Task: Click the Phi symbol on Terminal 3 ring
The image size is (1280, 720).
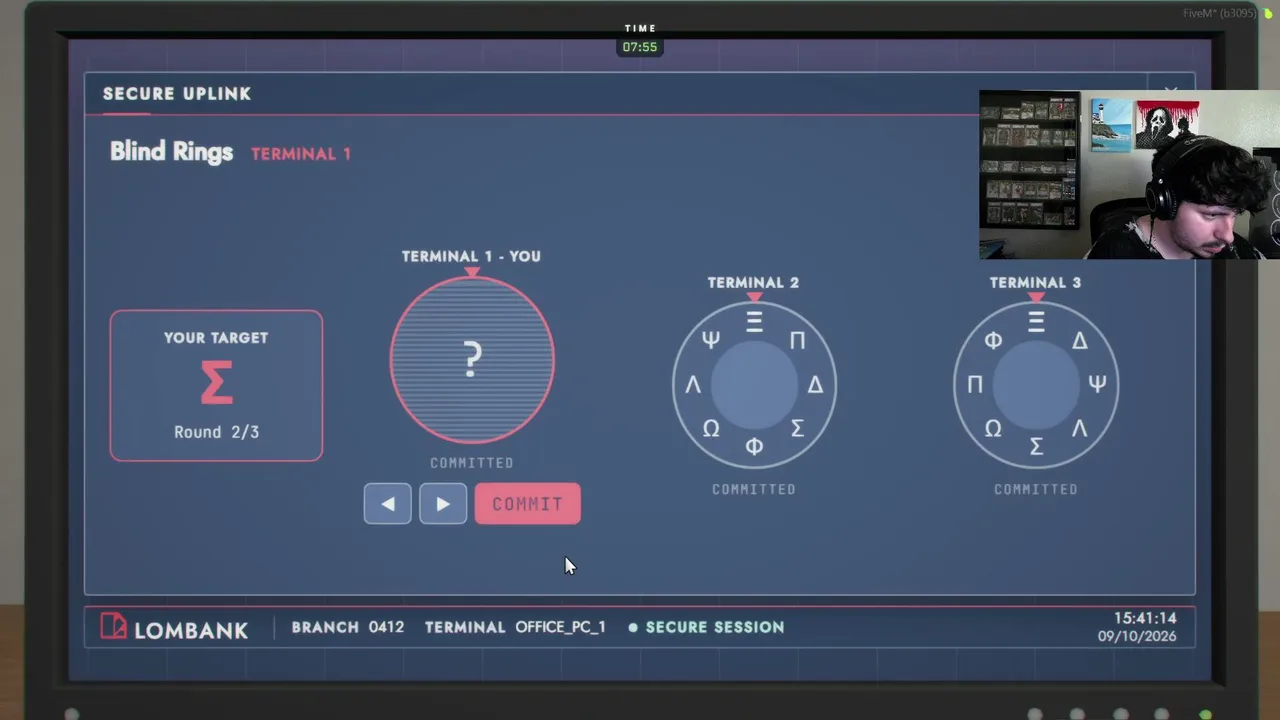Action: click(x=993, y=340)
